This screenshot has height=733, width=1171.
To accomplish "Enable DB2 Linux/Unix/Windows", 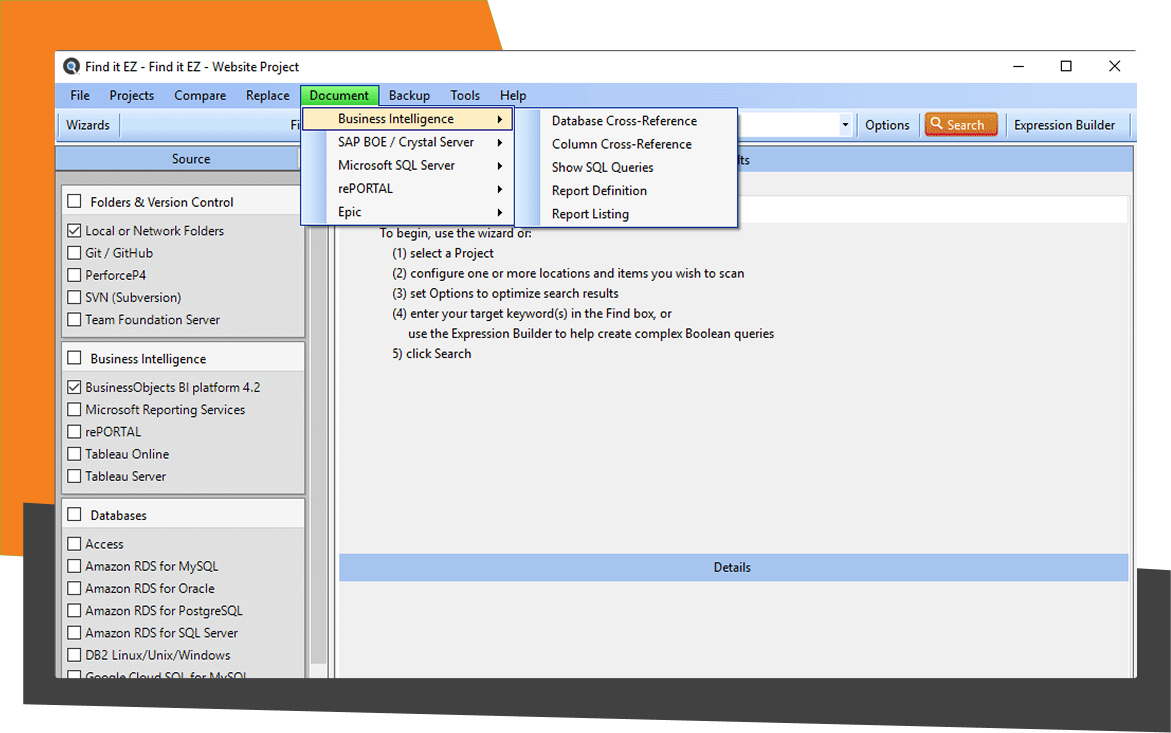I will pyautogui.click(x=74, y=655).
